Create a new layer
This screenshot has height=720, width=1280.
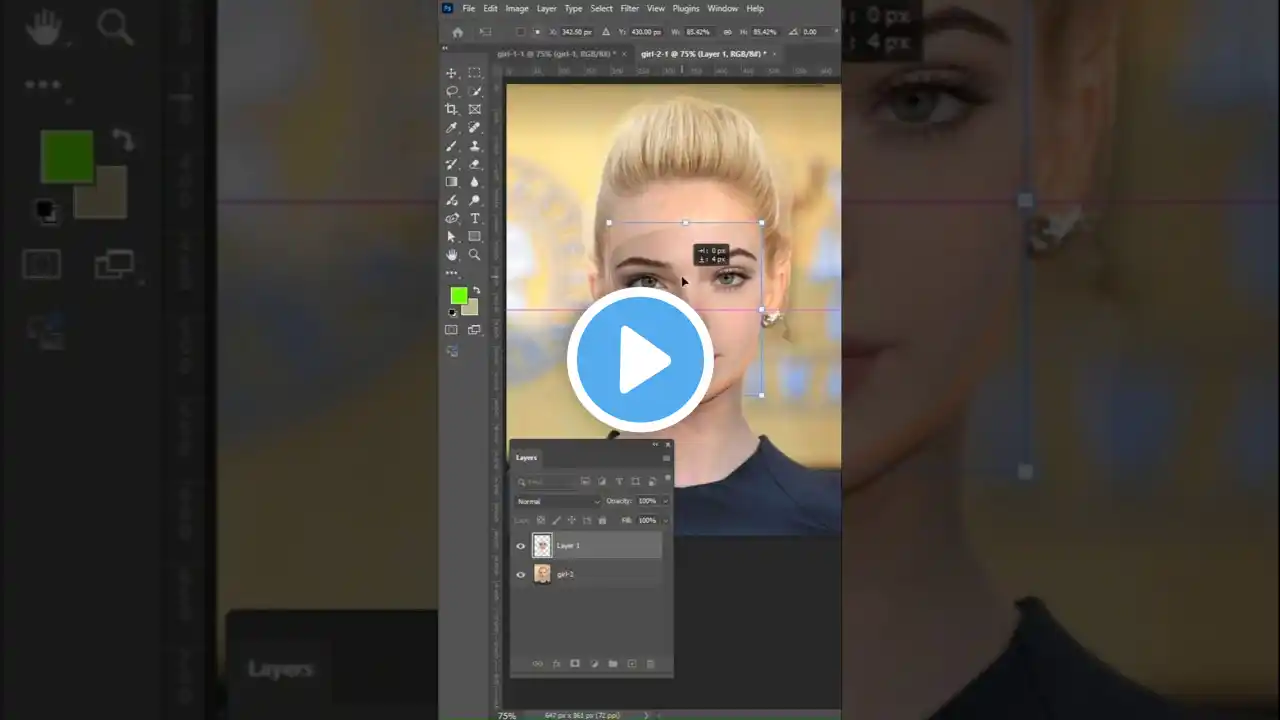pyautogui.click(x=632, y=664)
